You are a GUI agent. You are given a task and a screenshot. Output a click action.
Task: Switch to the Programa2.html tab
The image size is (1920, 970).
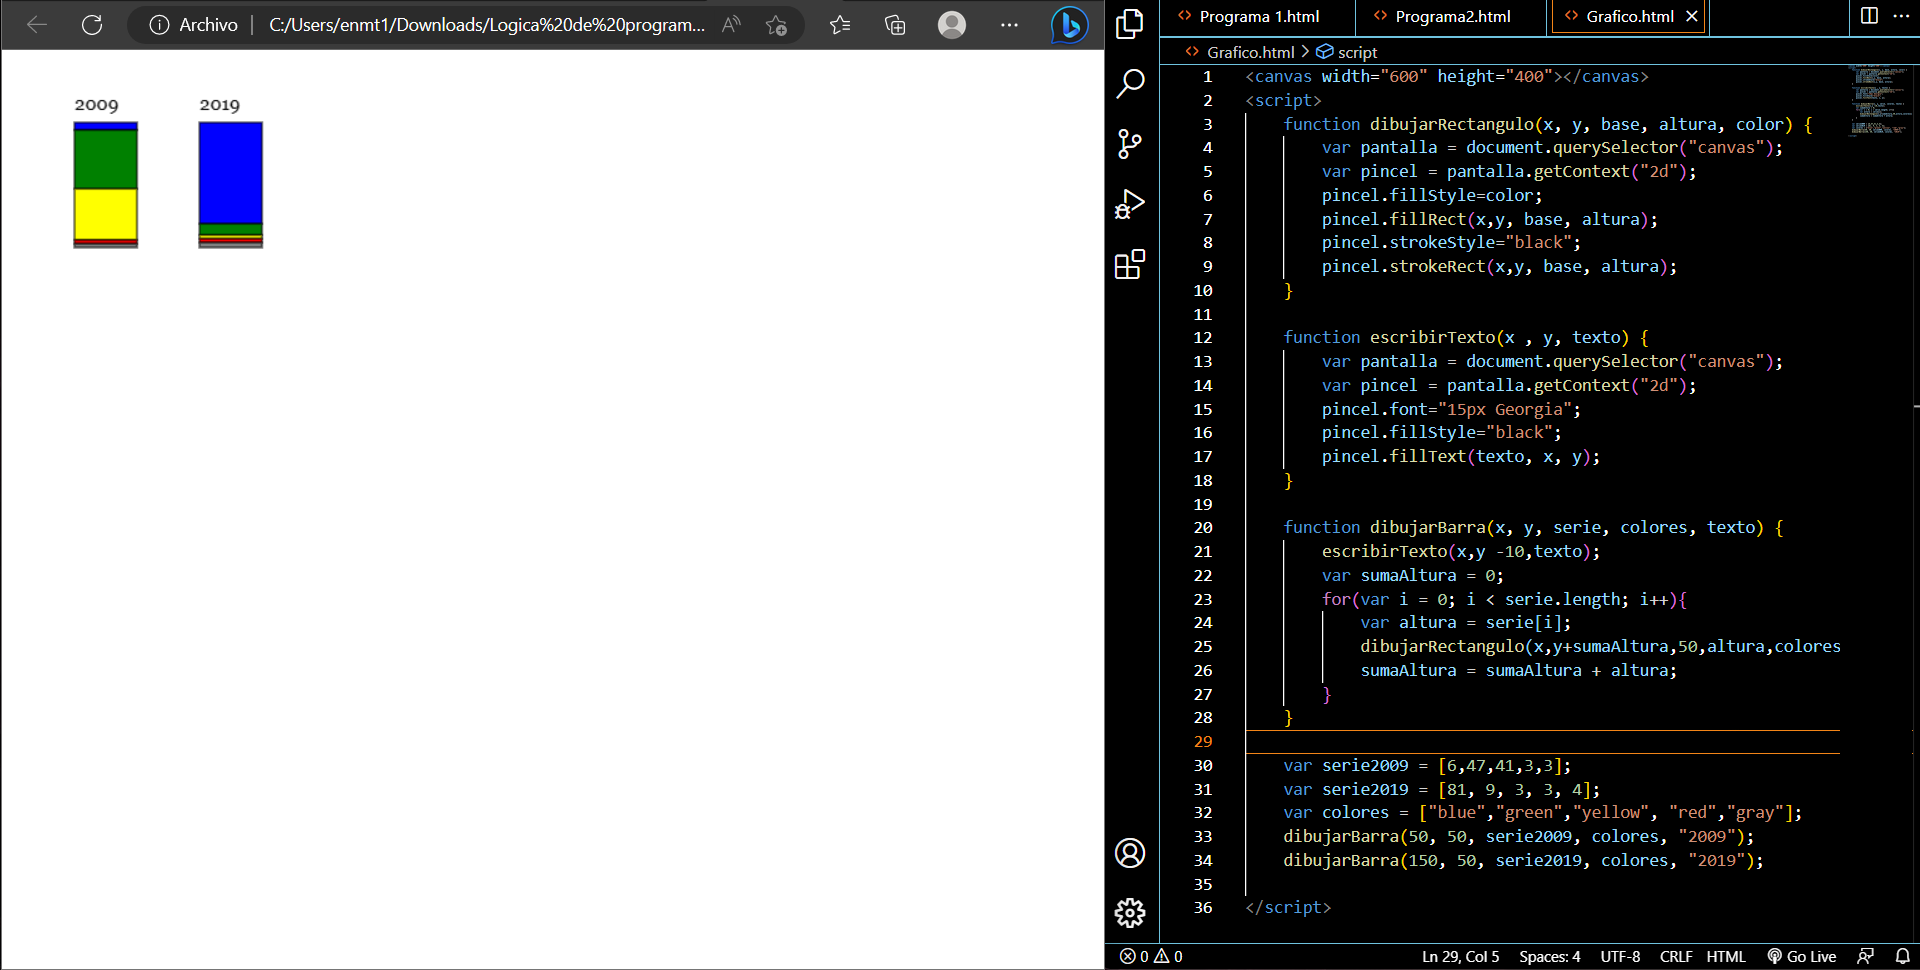click(1452, 16)
